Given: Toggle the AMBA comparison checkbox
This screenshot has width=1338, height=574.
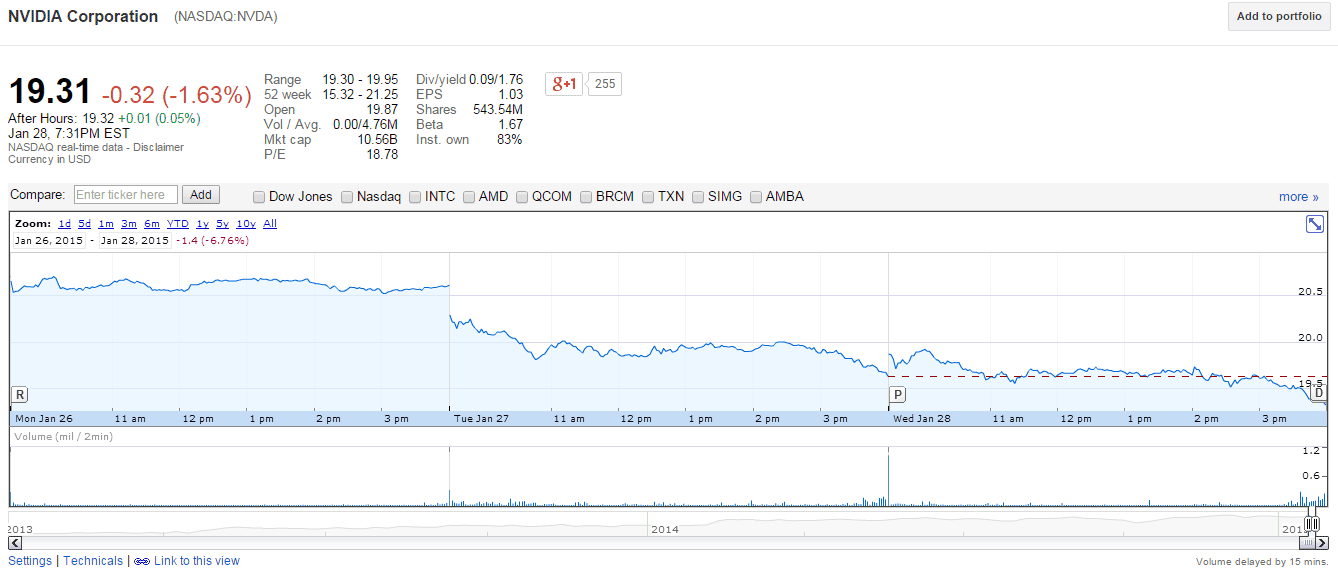Looking at the screenshot, I should (756, 197).
